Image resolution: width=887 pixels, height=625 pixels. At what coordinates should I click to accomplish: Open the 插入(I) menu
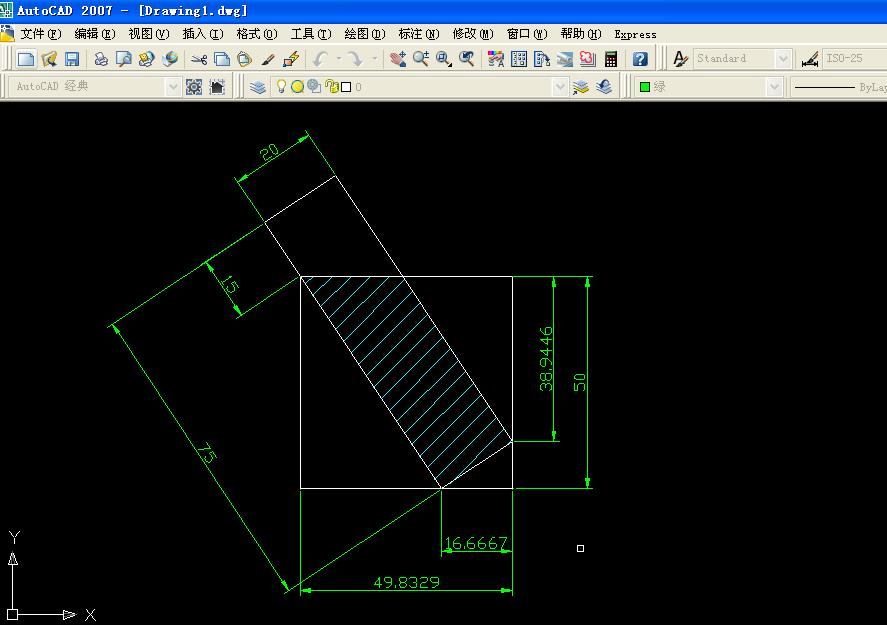[203, 34]
